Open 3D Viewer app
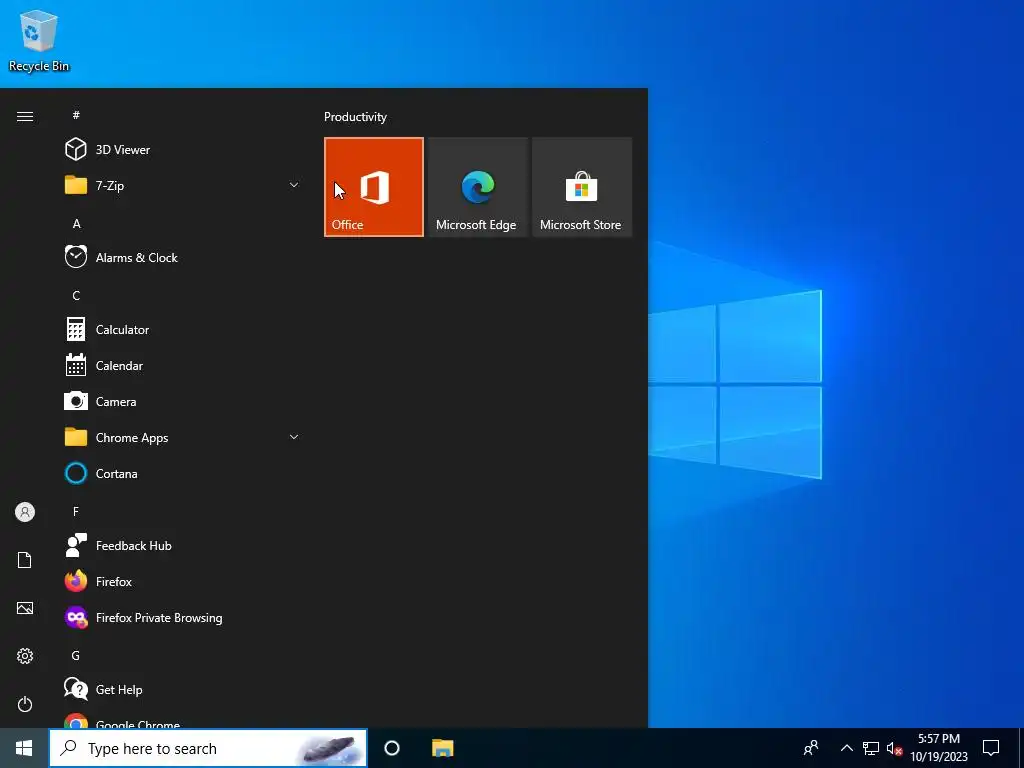 (x=183, y=150)
